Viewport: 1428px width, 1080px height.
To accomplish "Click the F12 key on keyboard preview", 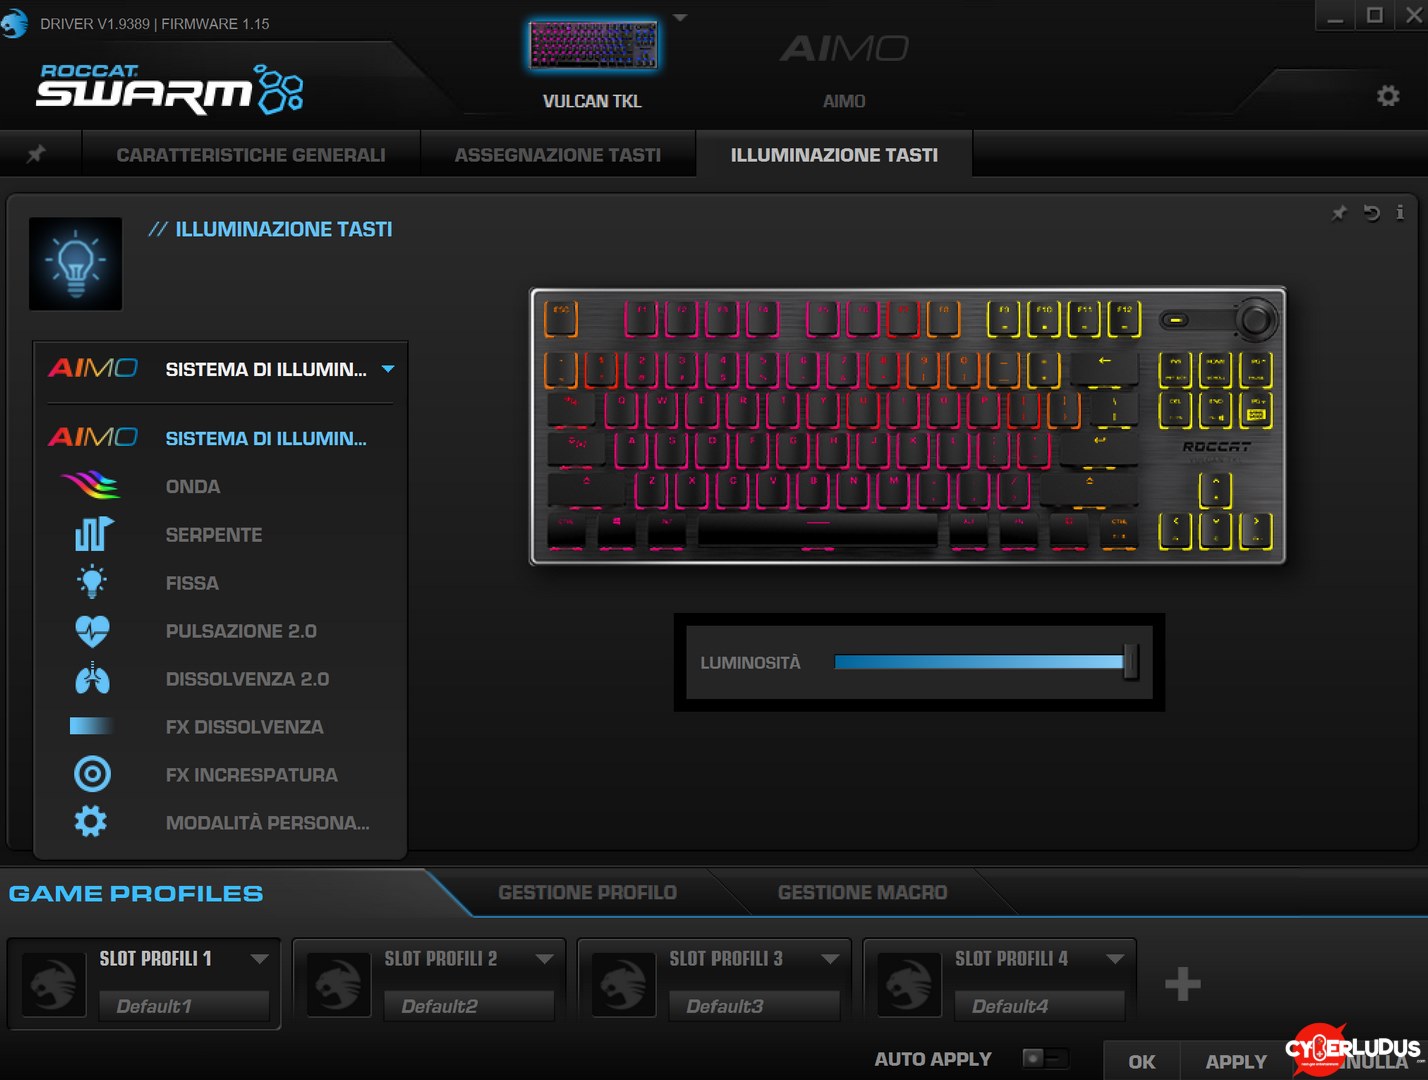I will pyautogui.click(x=1125, y=319).
